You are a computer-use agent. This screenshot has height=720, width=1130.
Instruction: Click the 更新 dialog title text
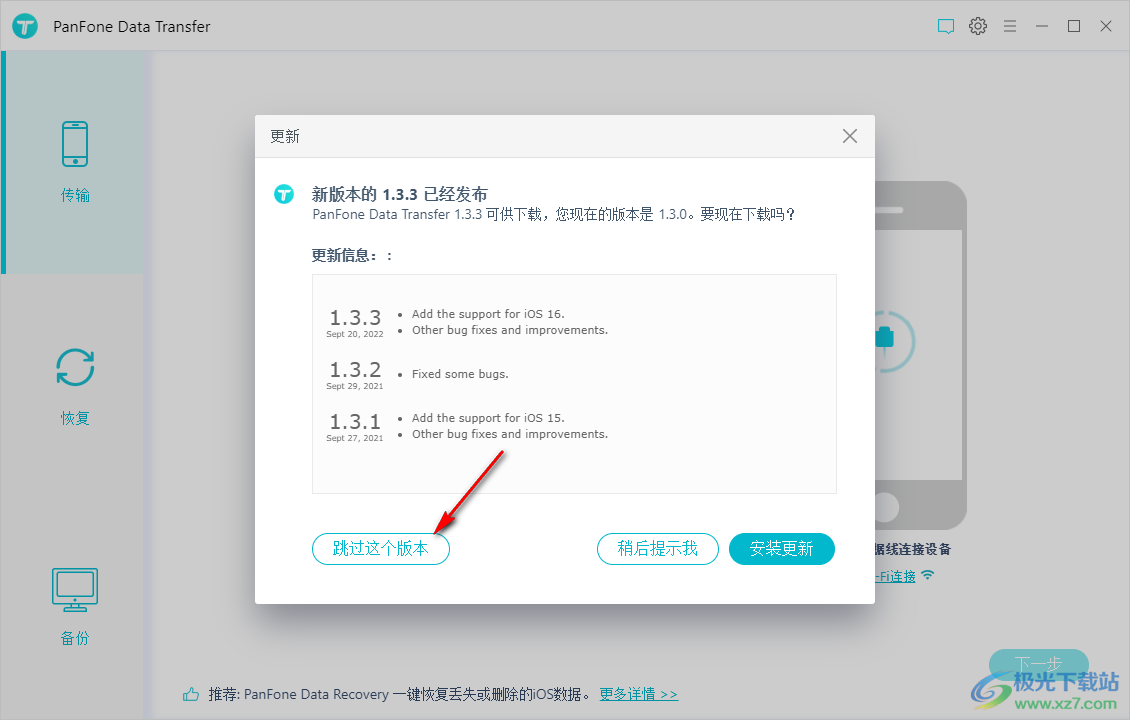(x=285, y=136)
